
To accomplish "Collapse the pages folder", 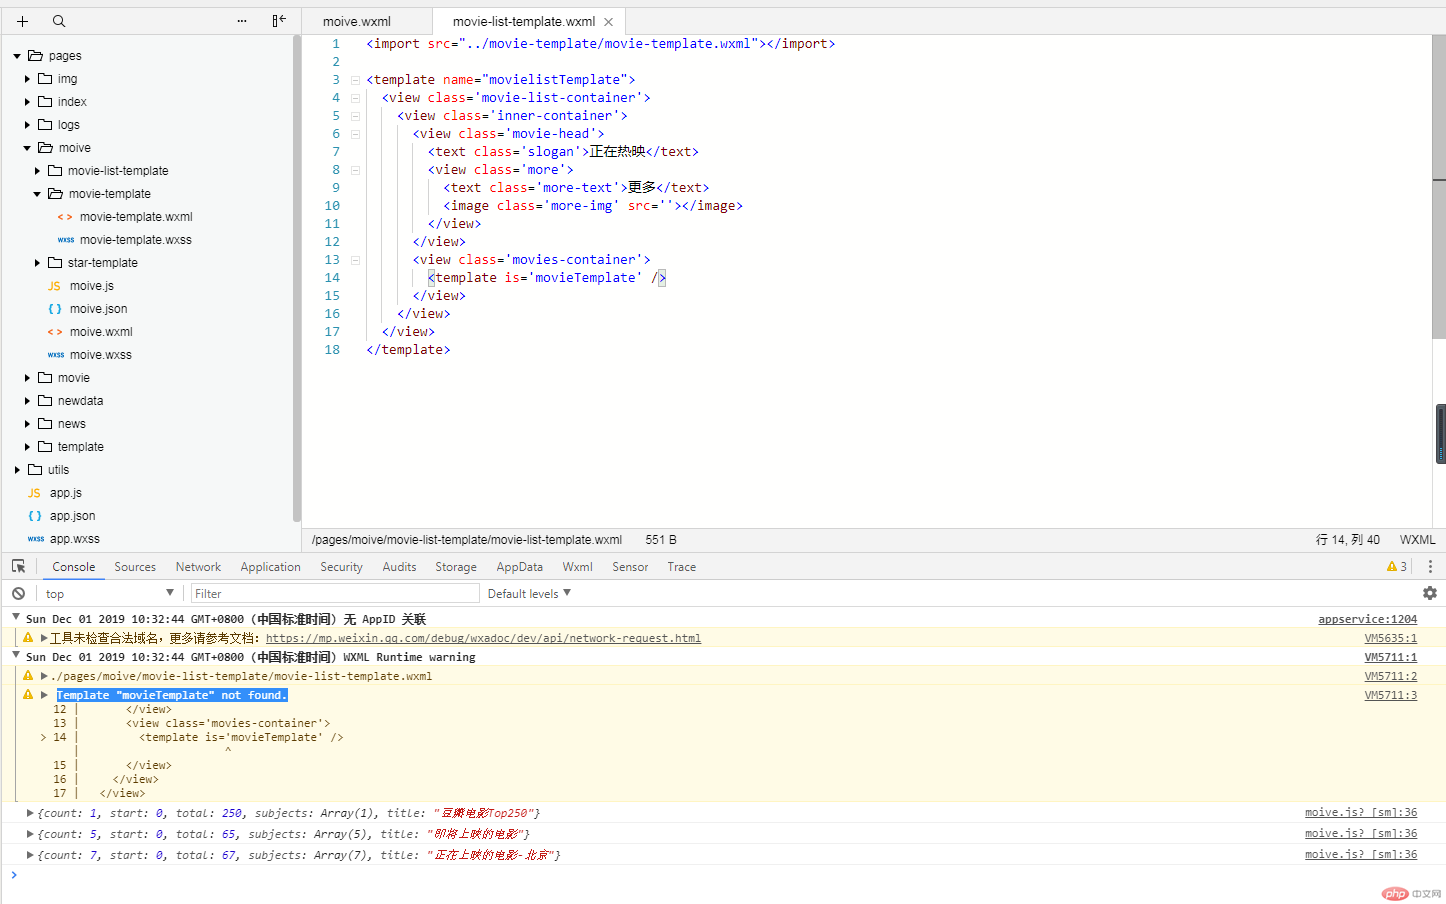I will pyautogui.click(x=17, y=56).
